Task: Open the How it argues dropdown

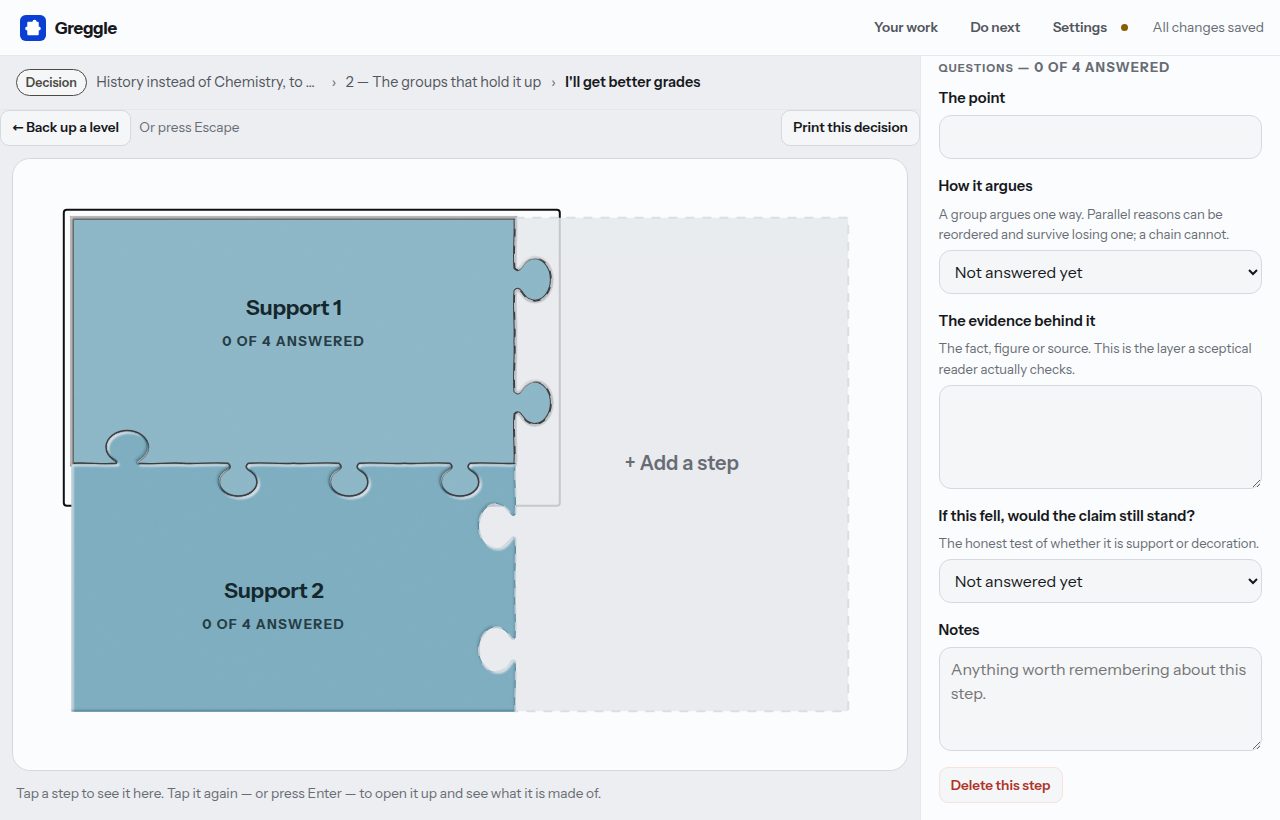Action: [x=1100, y=272]
